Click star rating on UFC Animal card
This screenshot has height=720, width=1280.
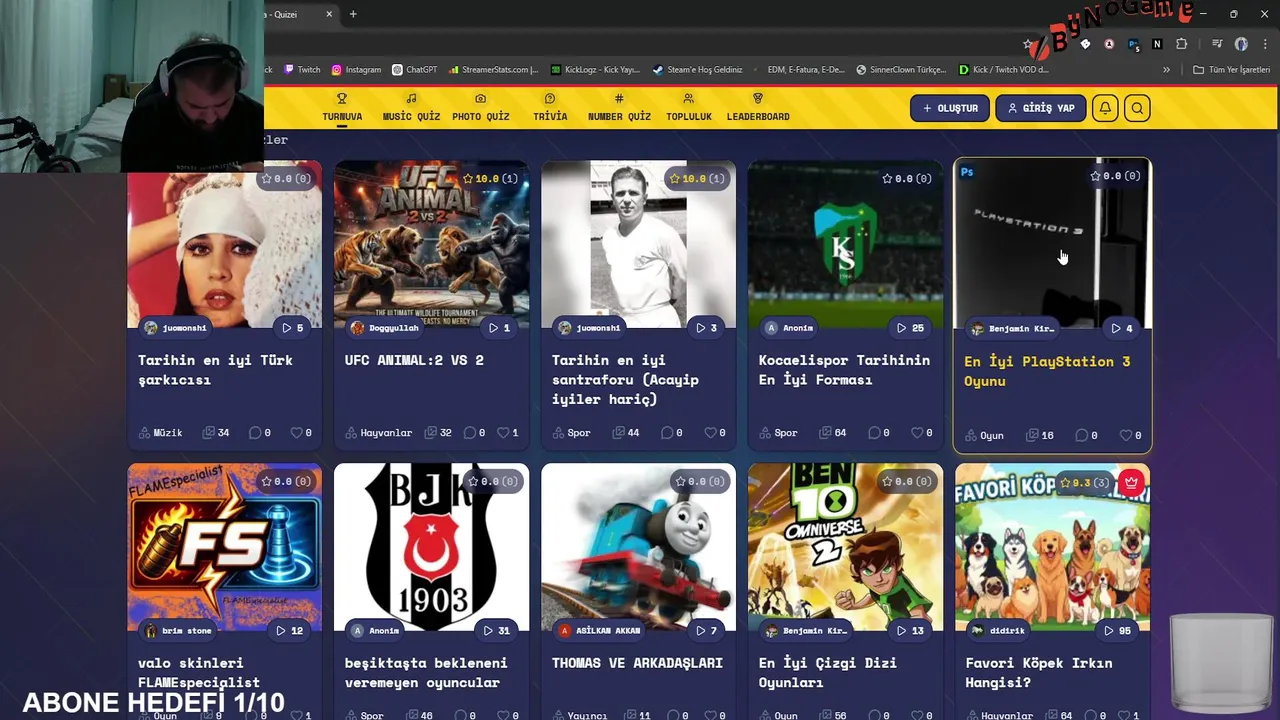(x=490, y=178)
